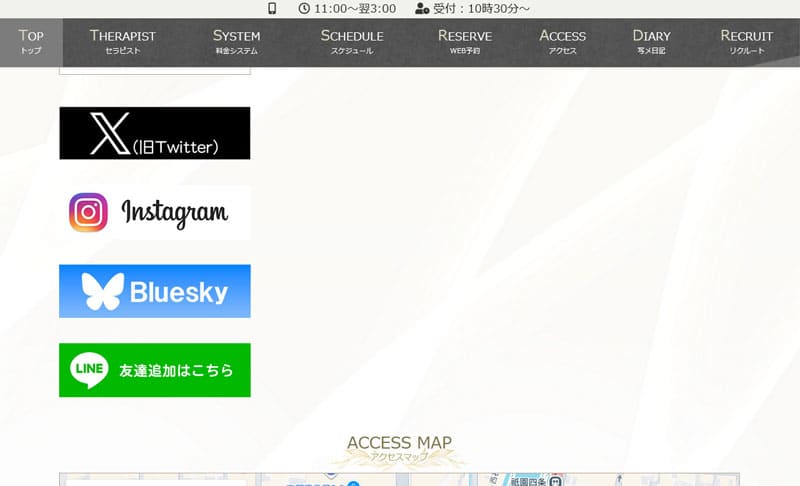Click the clock icon beside business hours
Image resolution: width=800 pixels, height=486 pixels.
(304, 9)
